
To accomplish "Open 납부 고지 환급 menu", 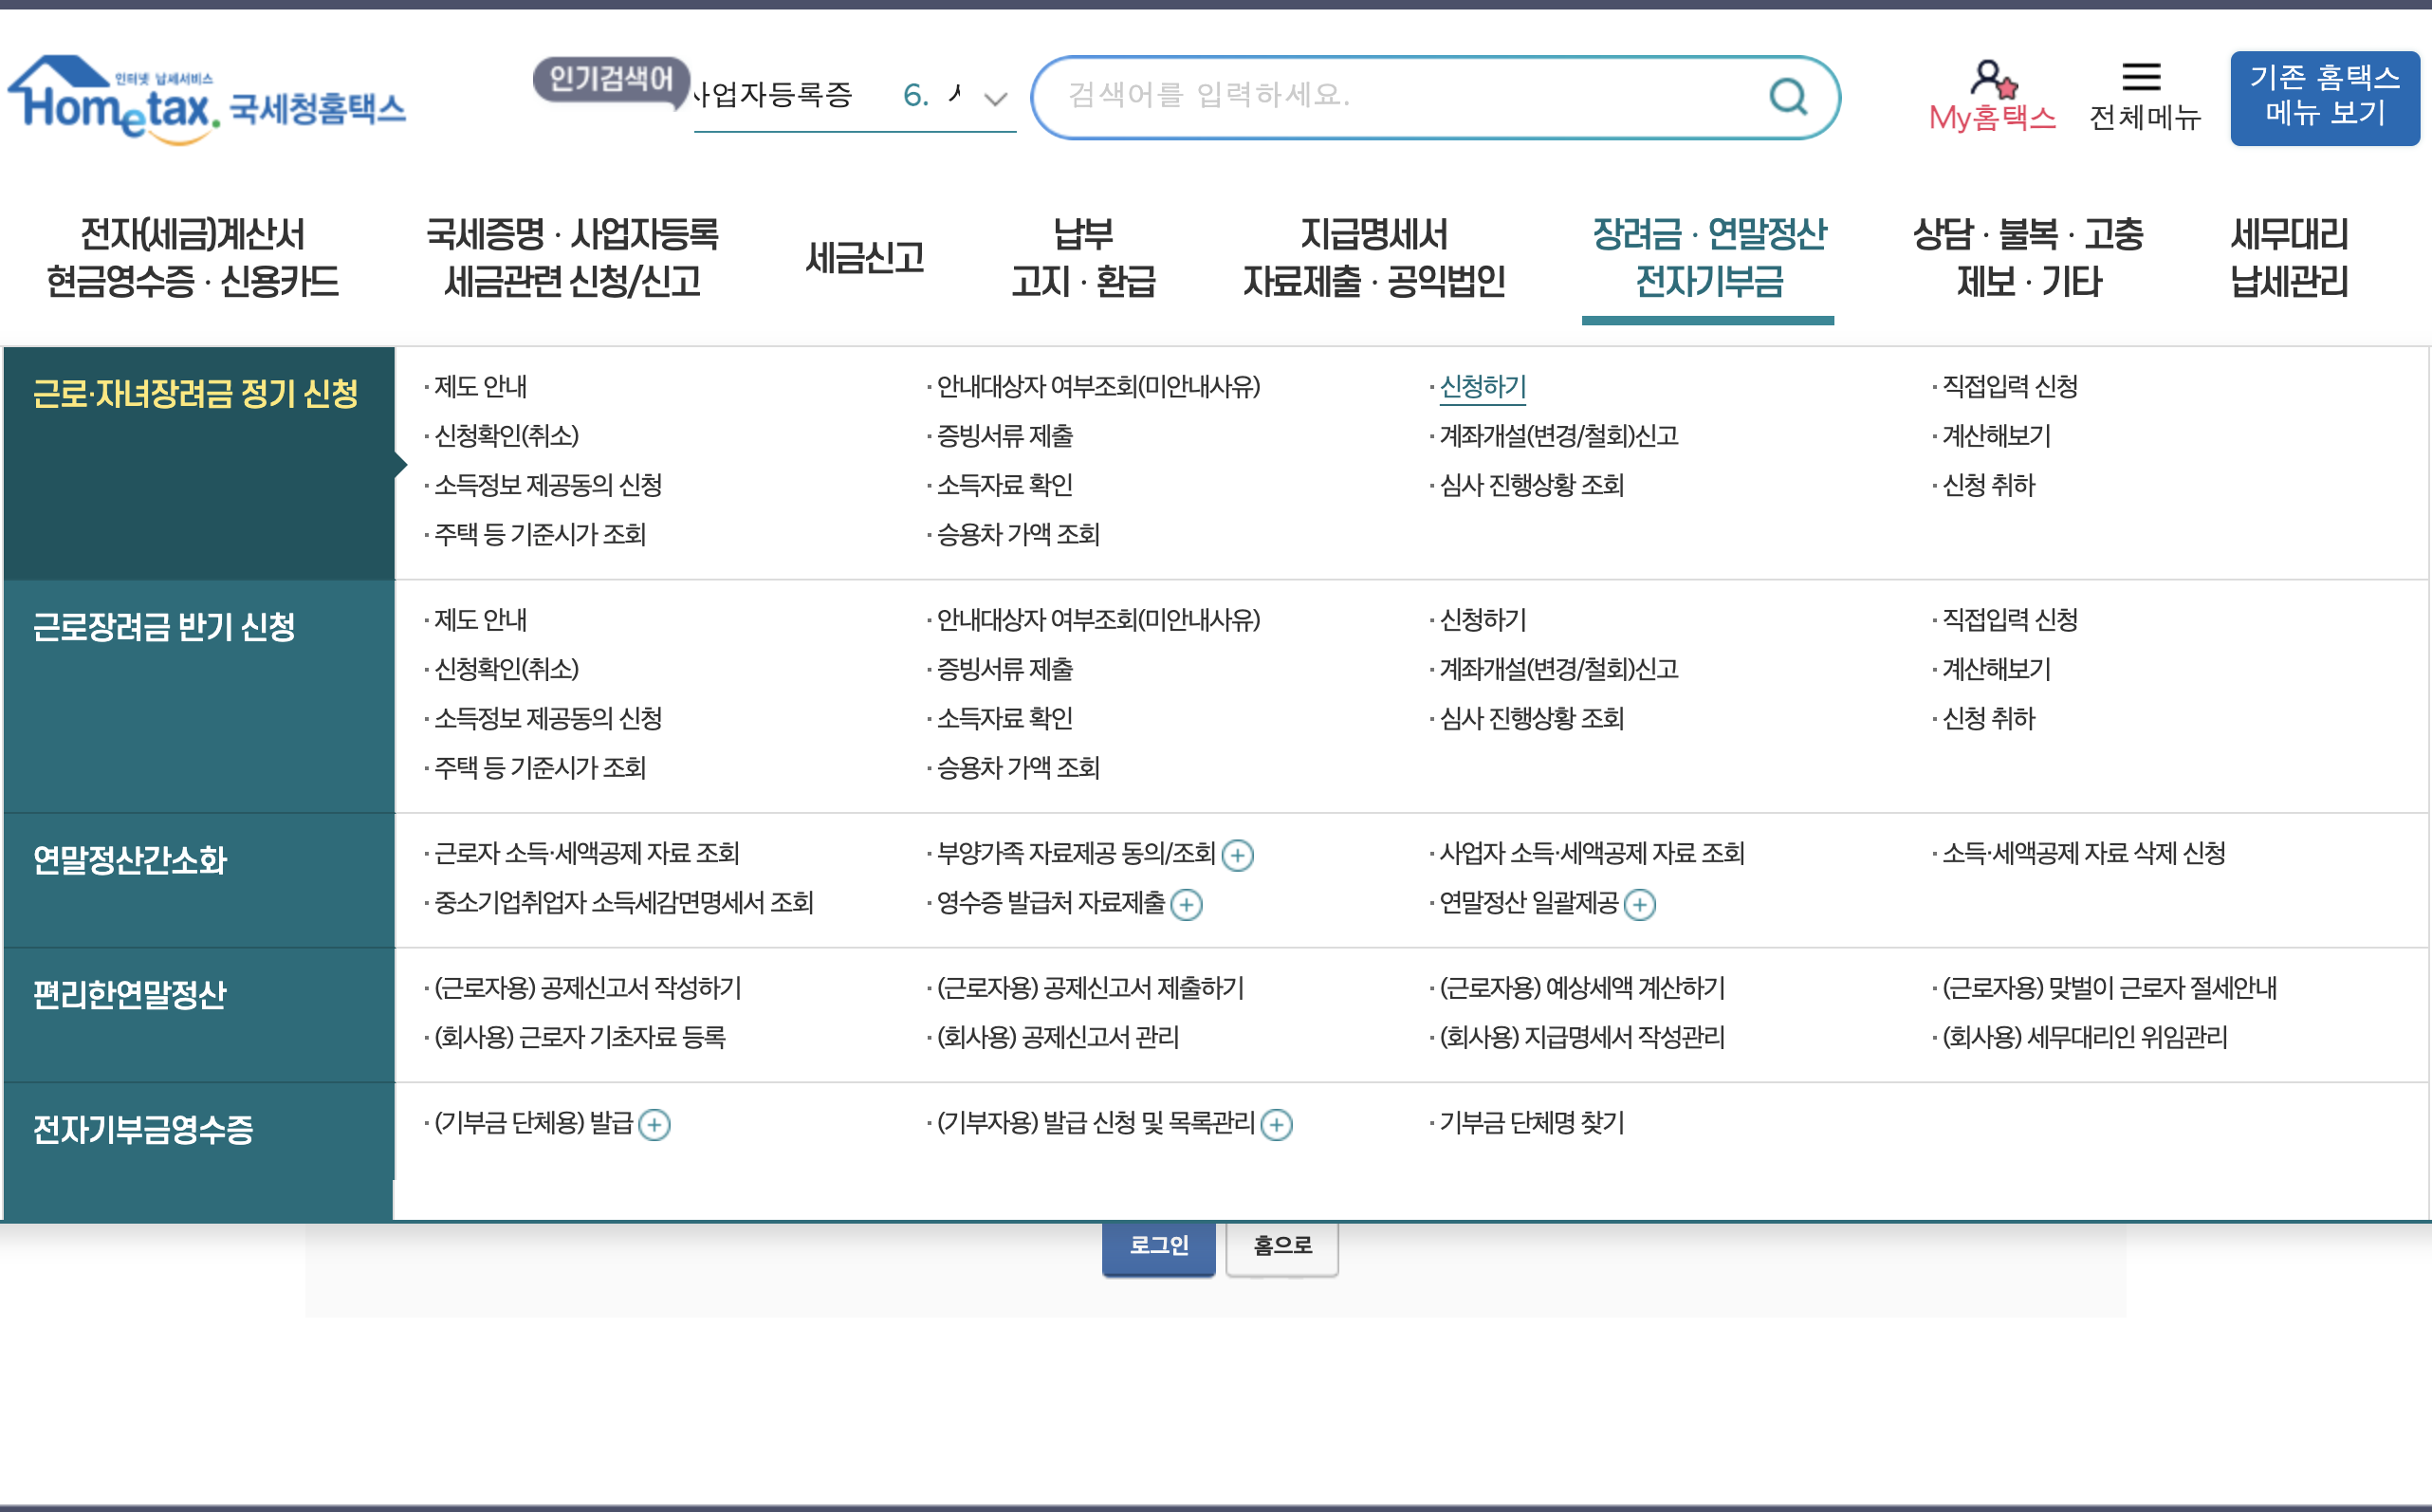I will (1083, 258).
